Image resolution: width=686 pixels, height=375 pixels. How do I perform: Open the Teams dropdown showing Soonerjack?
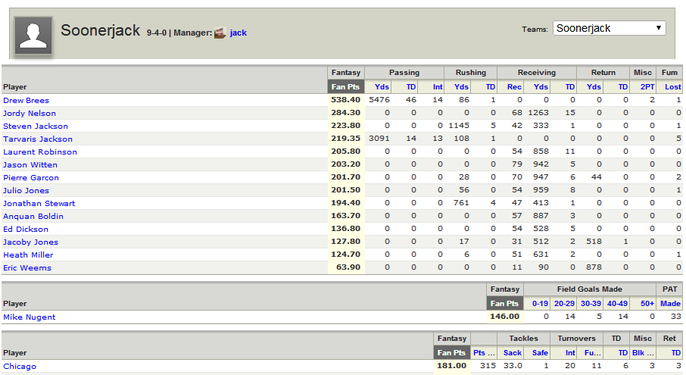[x=609, y=28]
